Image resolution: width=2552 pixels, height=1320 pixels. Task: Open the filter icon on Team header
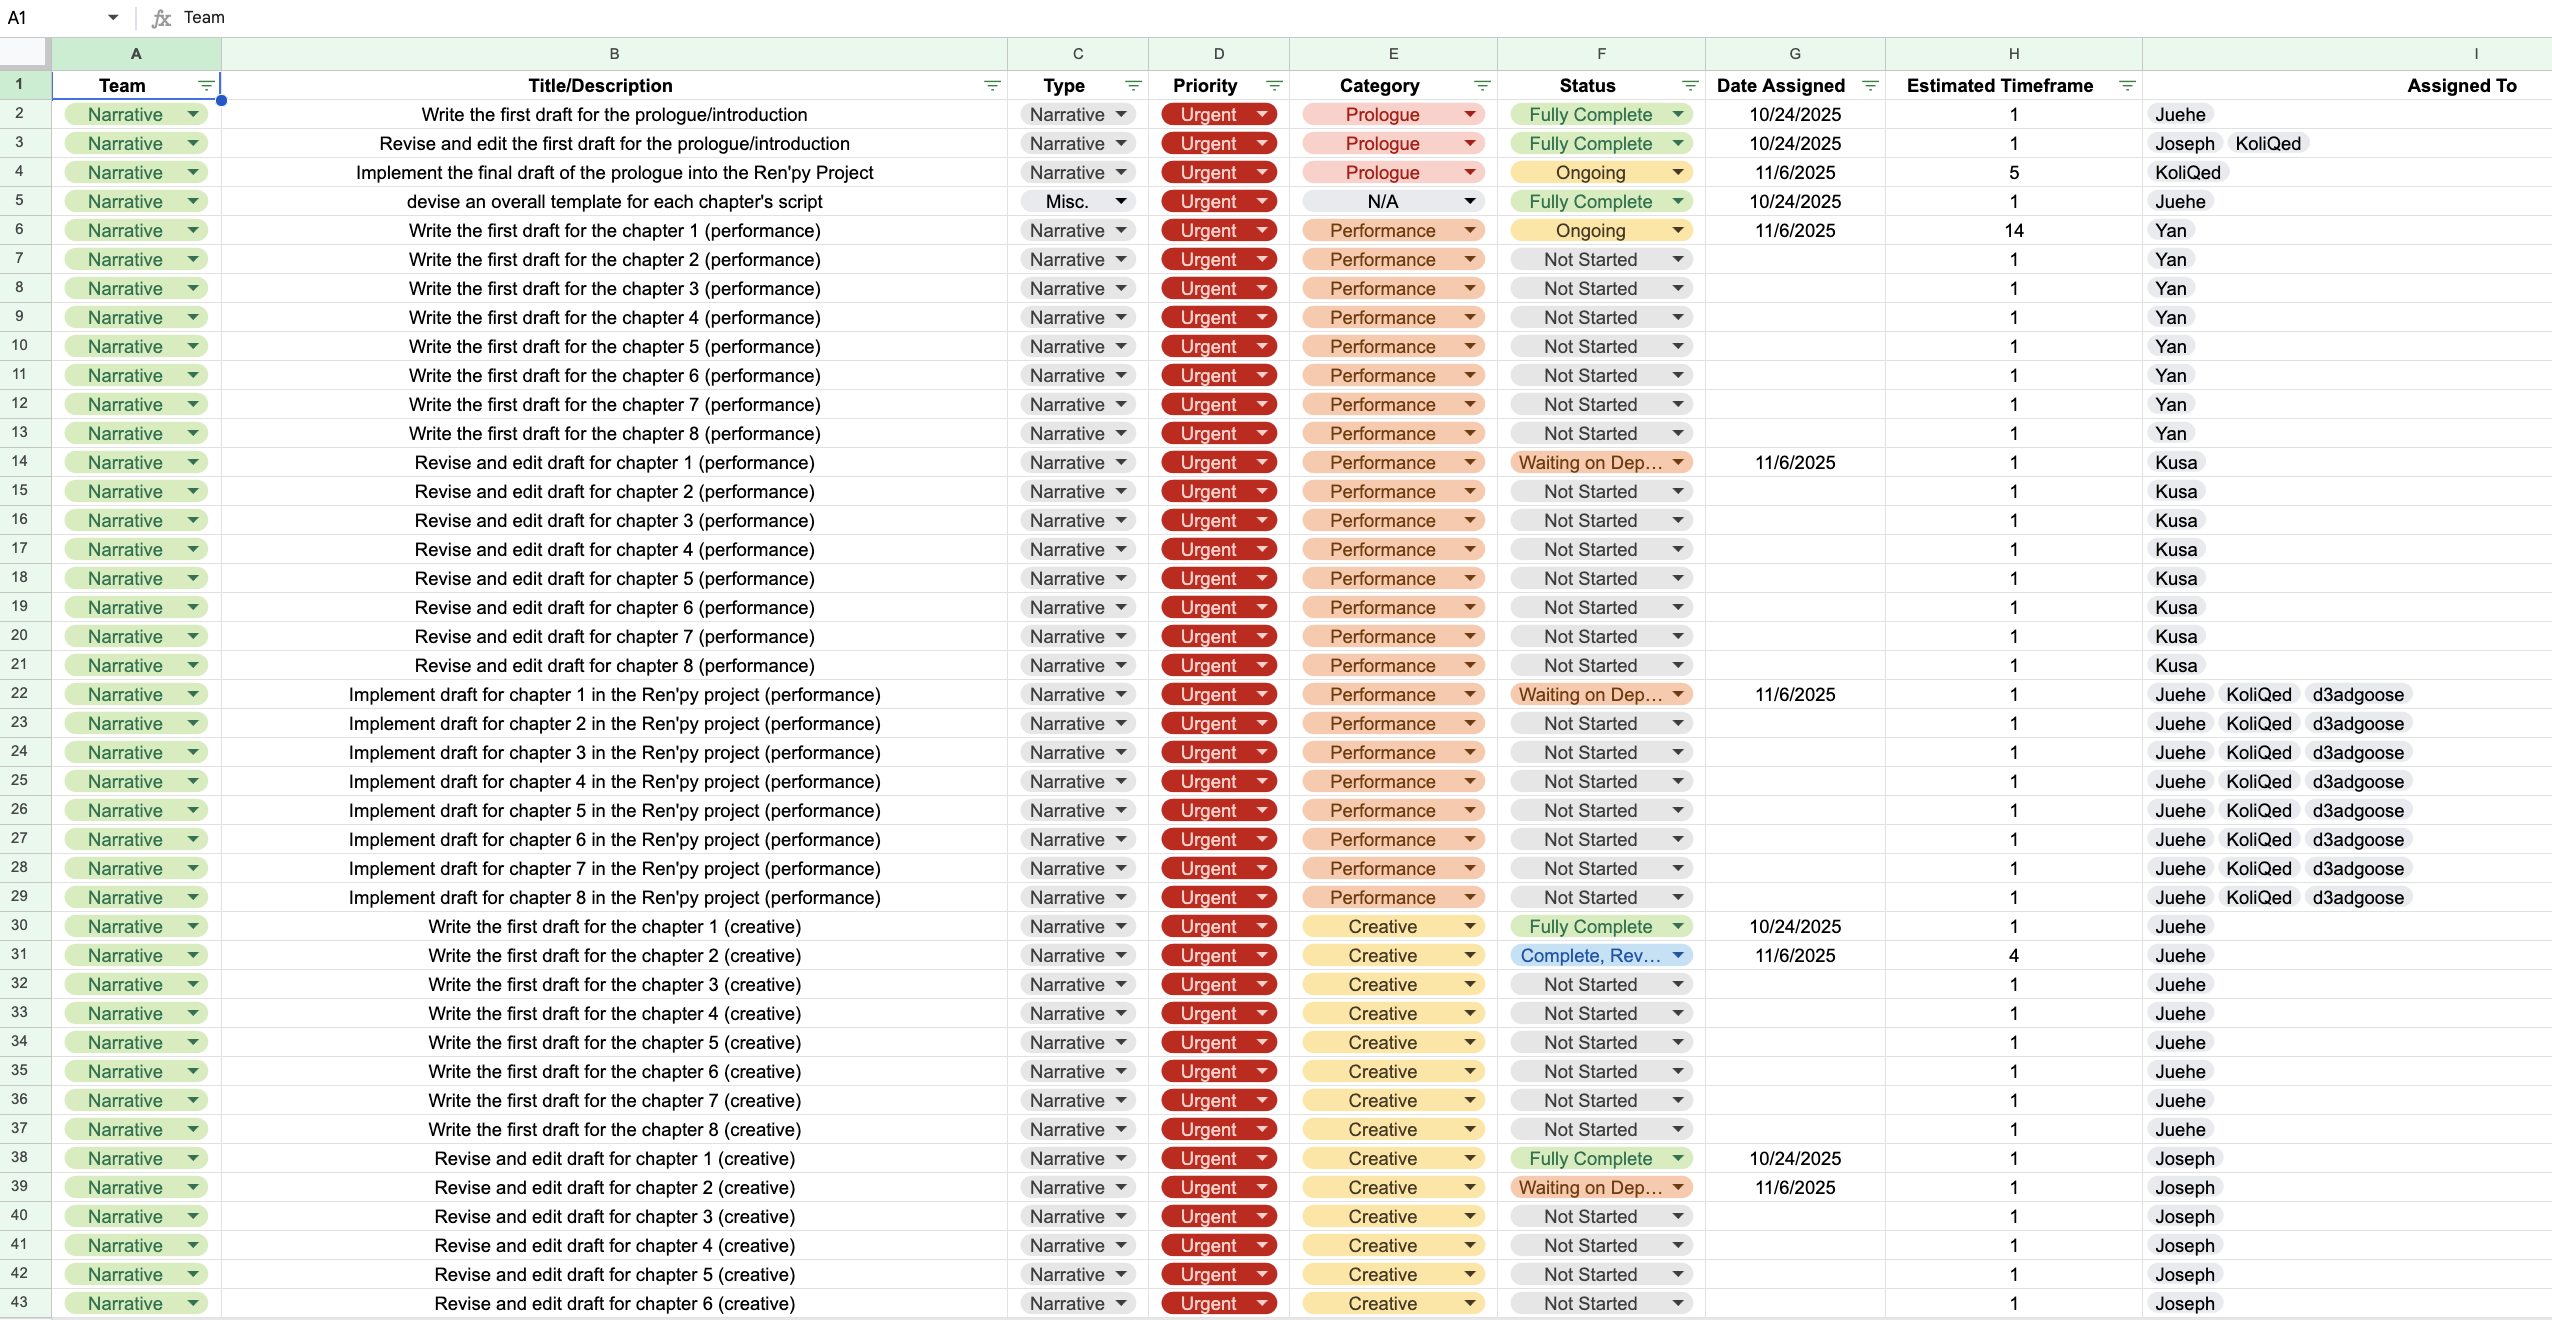tap(206, 86)
